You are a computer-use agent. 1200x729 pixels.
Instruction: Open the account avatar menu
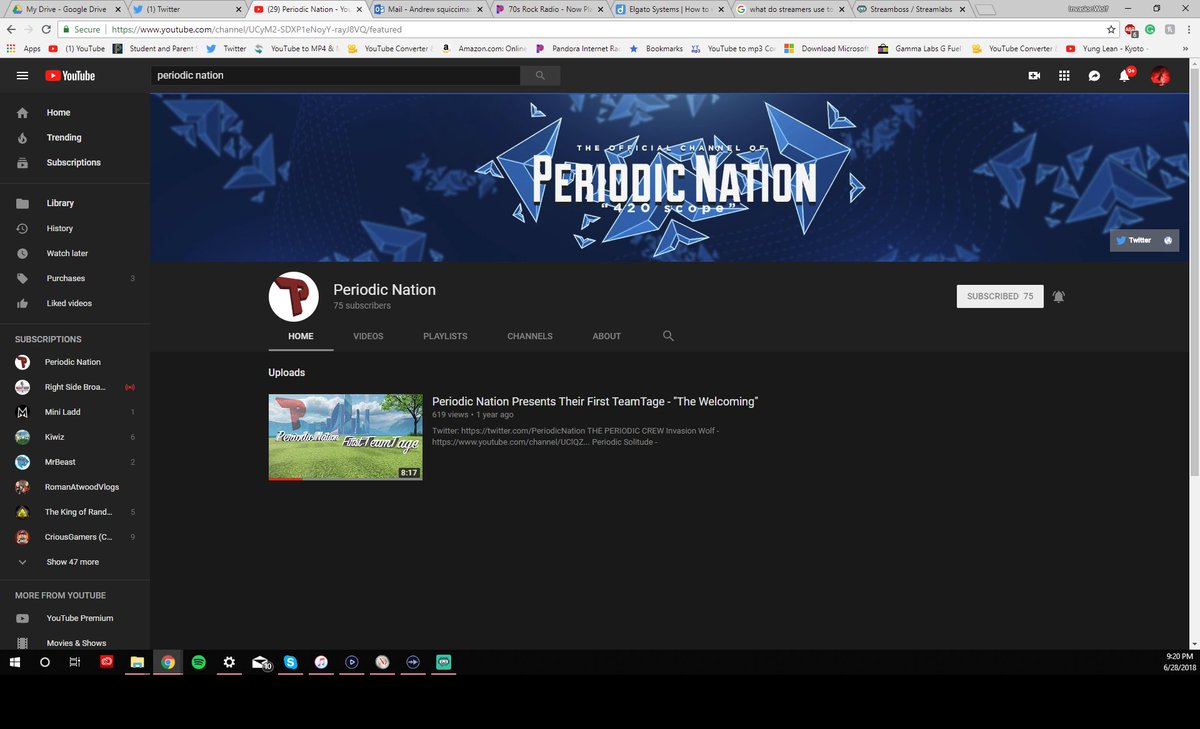tap(1160, 76)
